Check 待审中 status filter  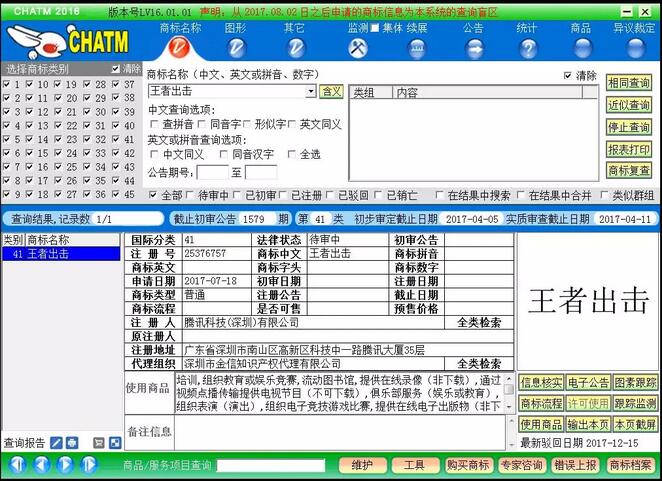point(190,195)
